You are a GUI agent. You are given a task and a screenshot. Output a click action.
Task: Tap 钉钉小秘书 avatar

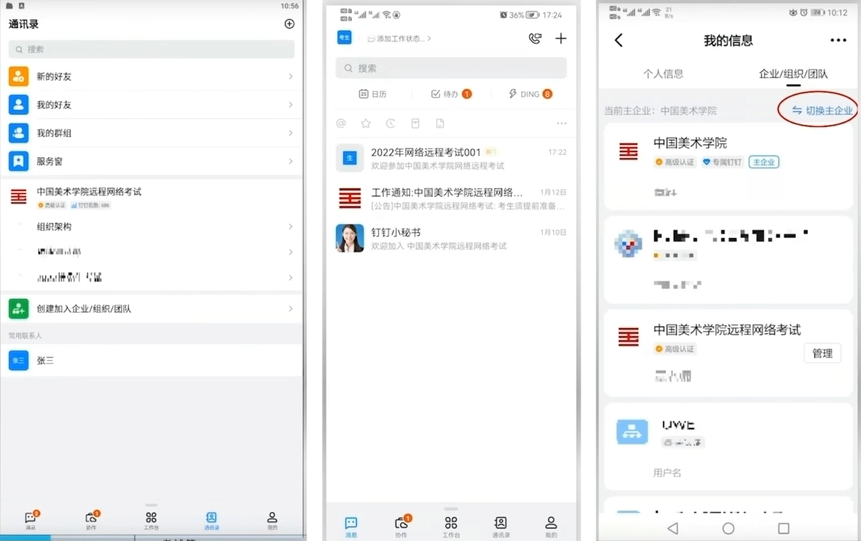coord(350,238)
